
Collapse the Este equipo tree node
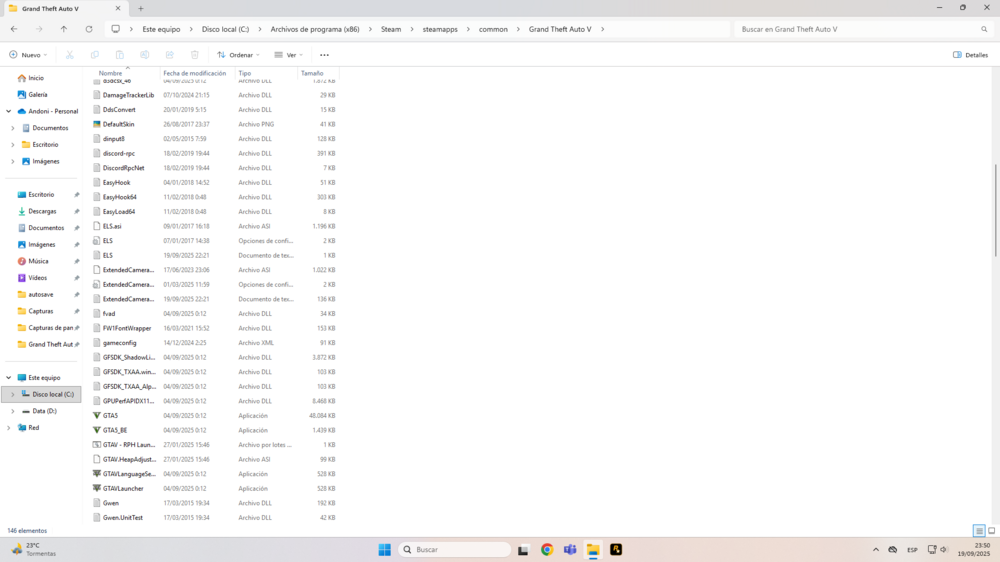click(9, 378)
